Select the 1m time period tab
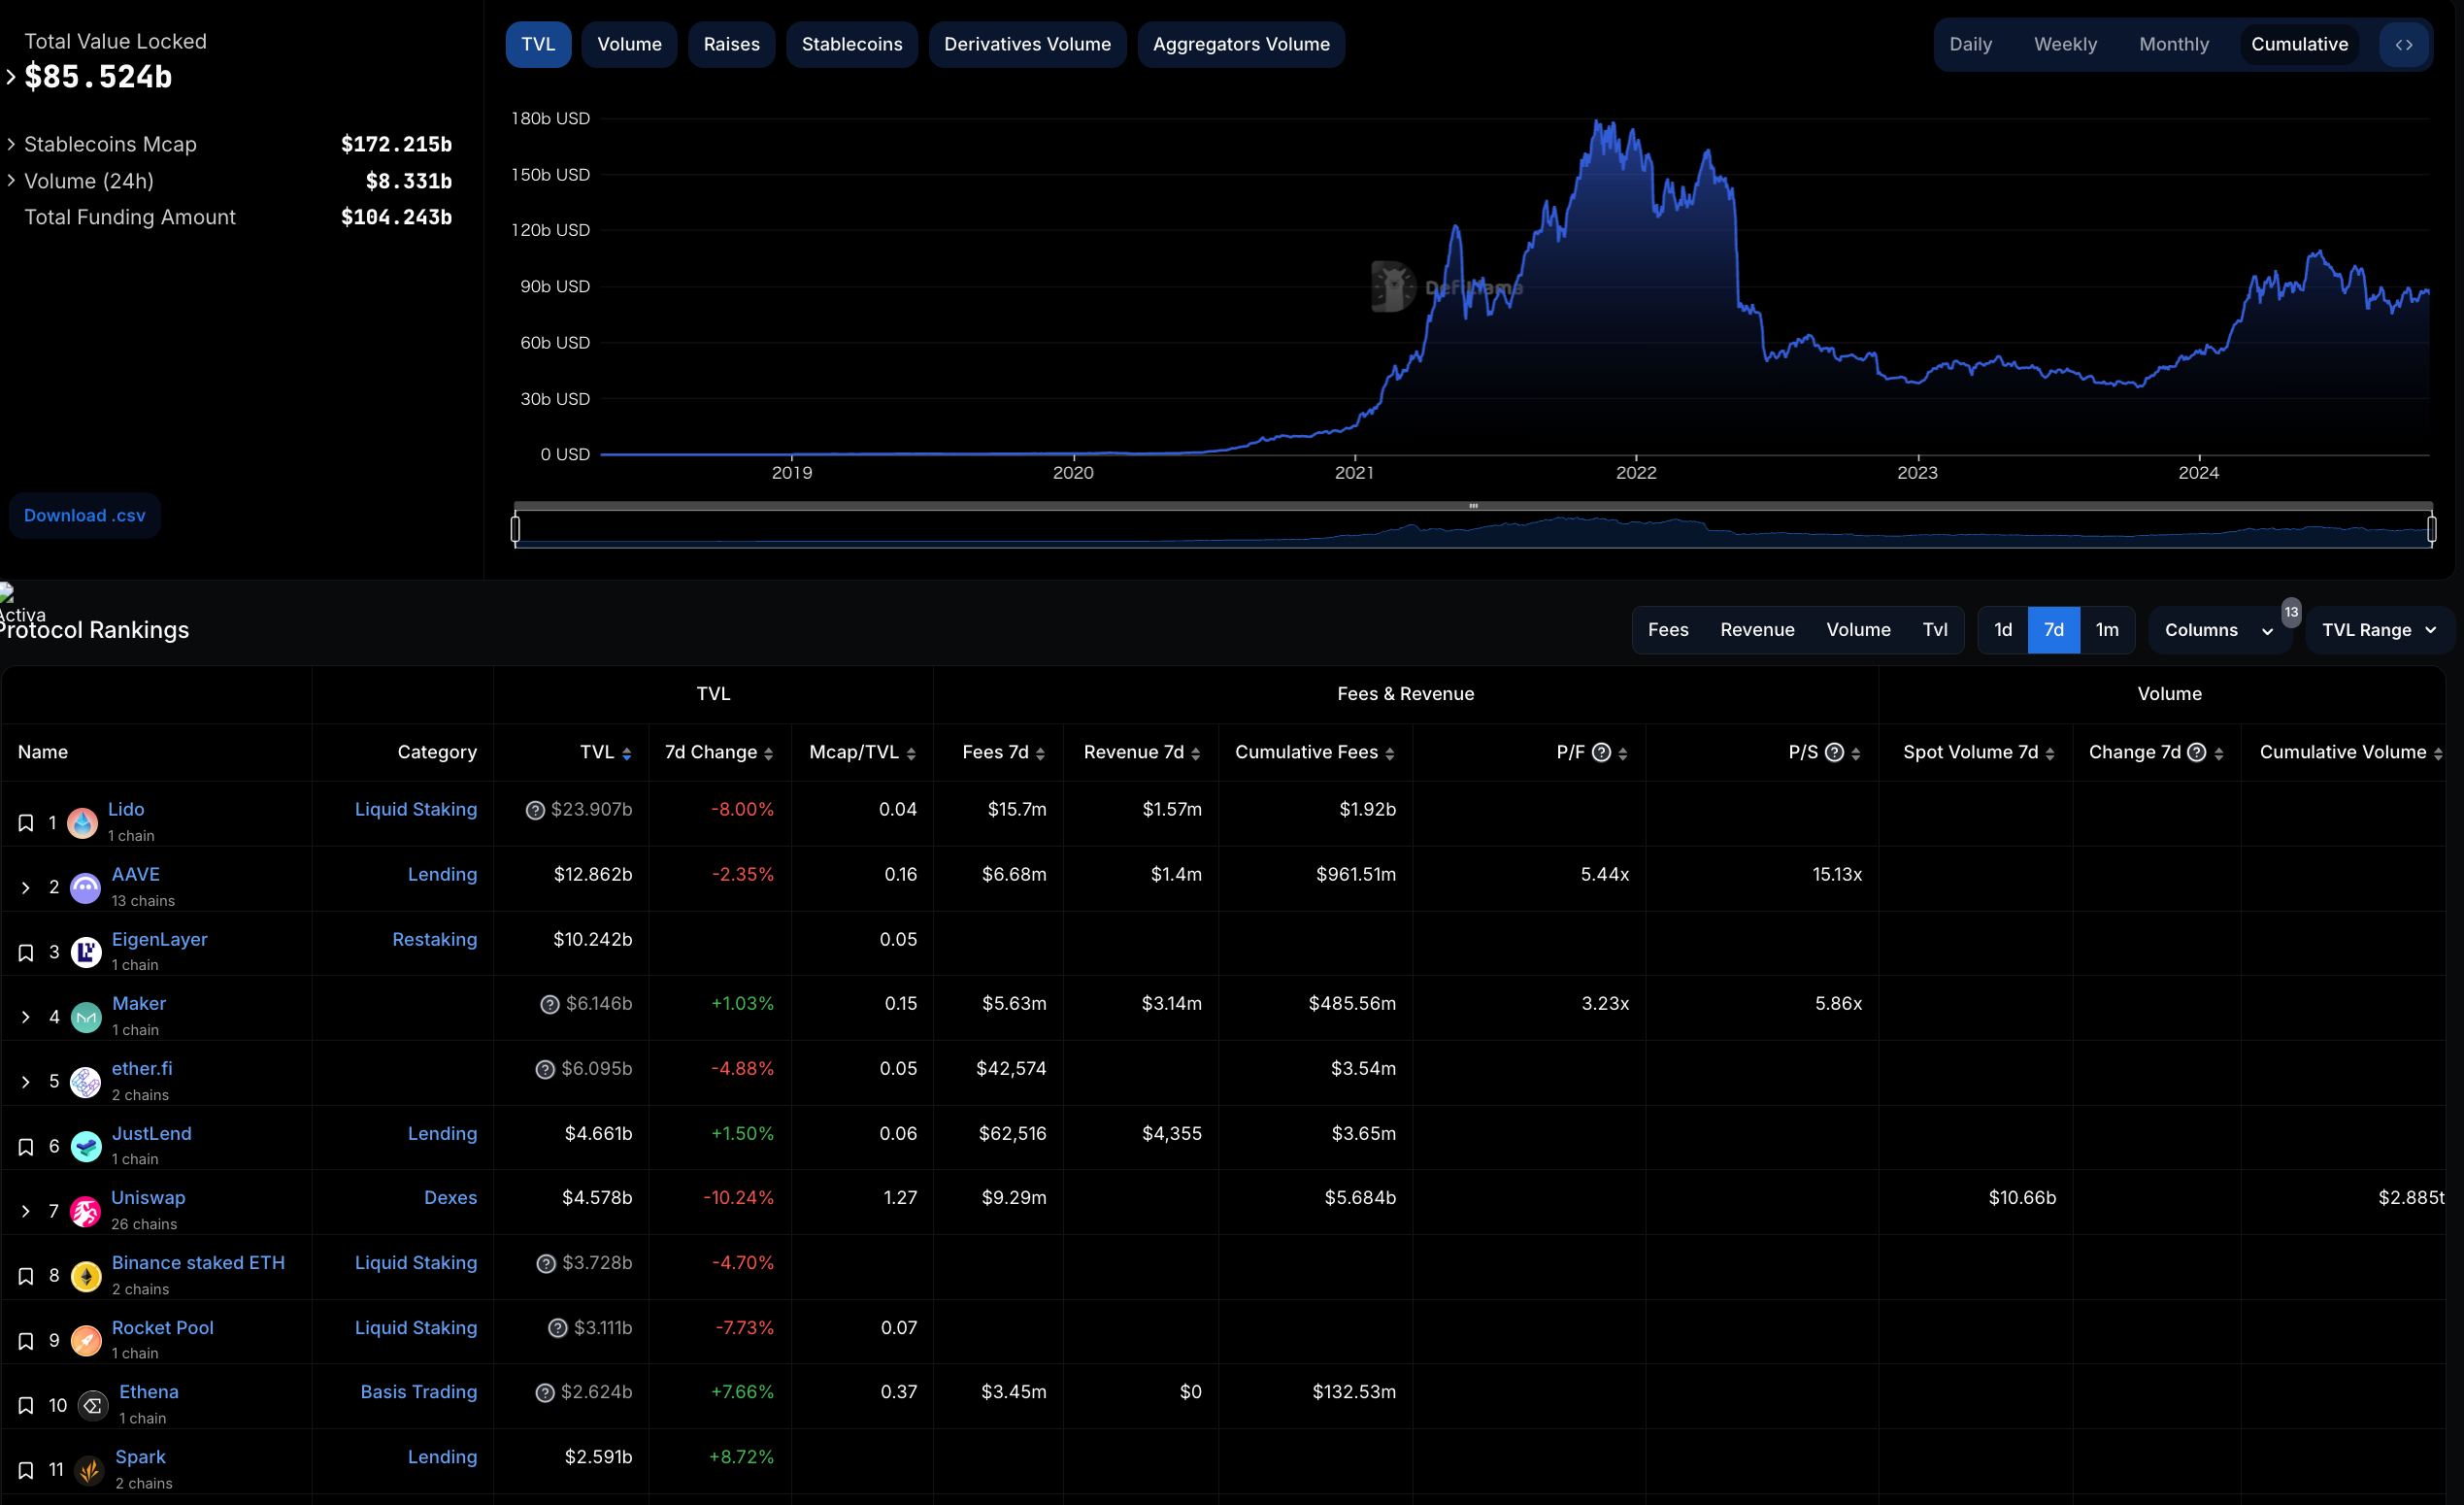2464x1505 pixels. 2106,630
